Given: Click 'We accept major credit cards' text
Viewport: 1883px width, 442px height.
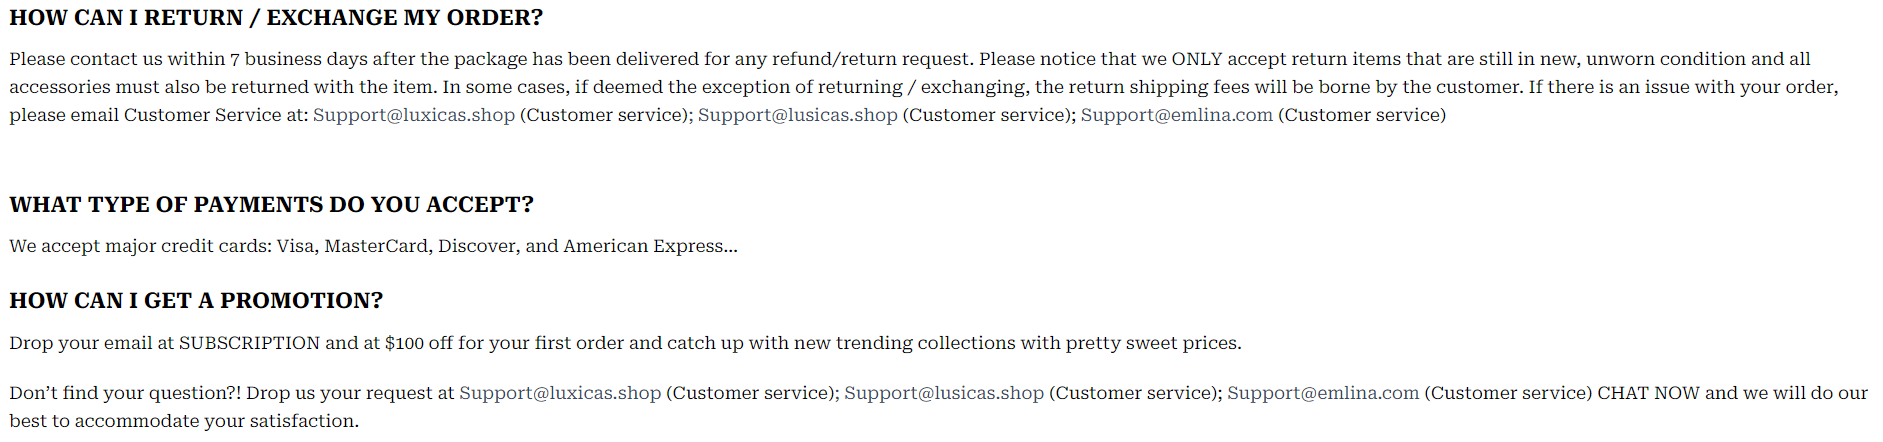Looking at the screenshot, I should click(138, 246).
